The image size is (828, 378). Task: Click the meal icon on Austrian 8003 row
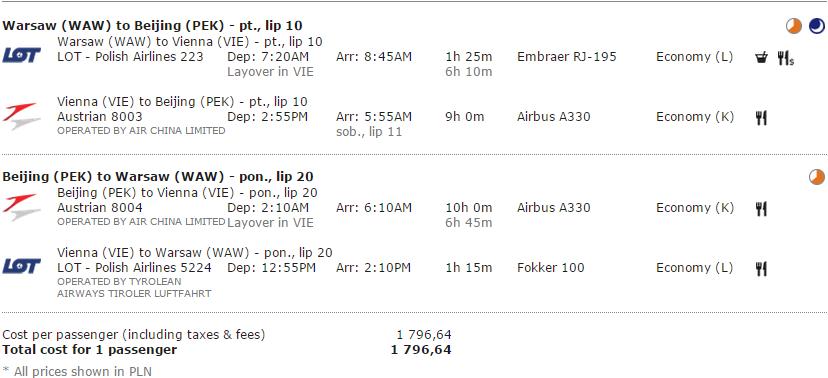[x=761, y=118]
